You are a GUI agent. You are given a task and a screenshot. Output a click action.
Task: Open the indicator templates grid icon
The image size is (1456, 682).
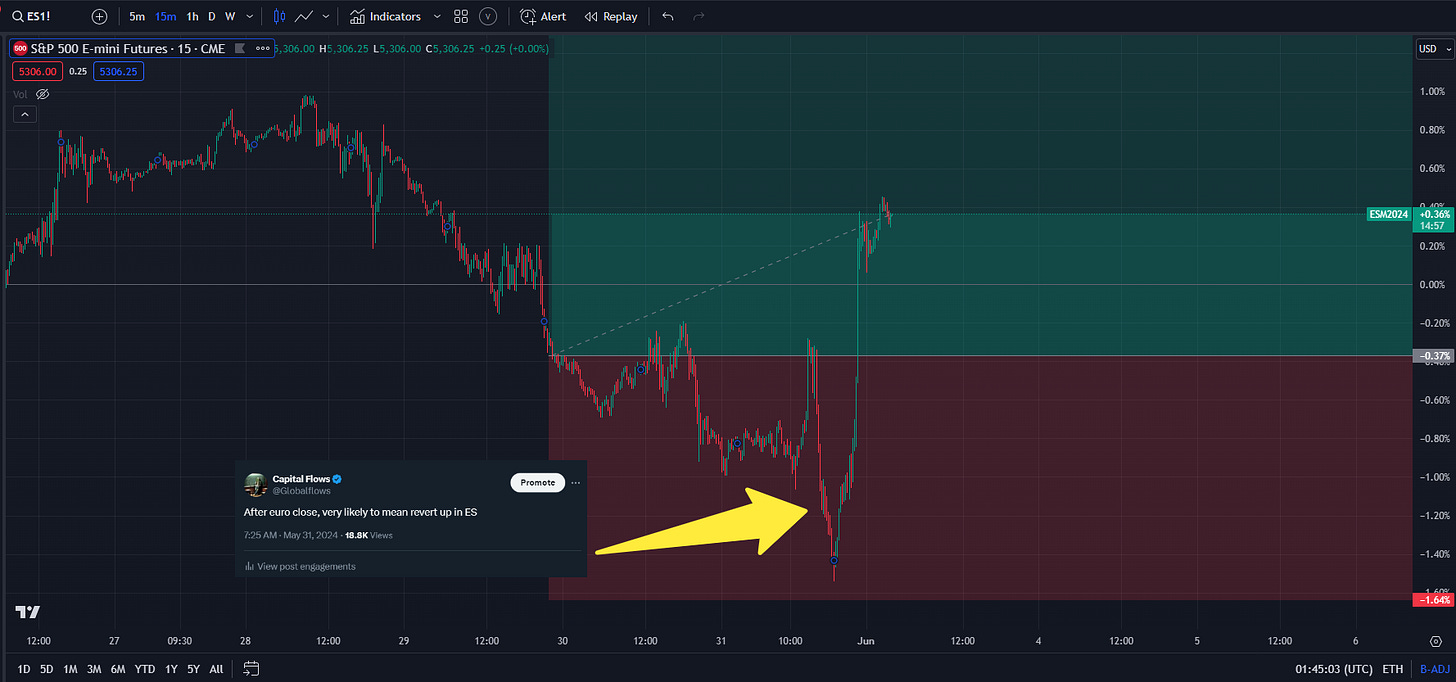pos(460,16)
